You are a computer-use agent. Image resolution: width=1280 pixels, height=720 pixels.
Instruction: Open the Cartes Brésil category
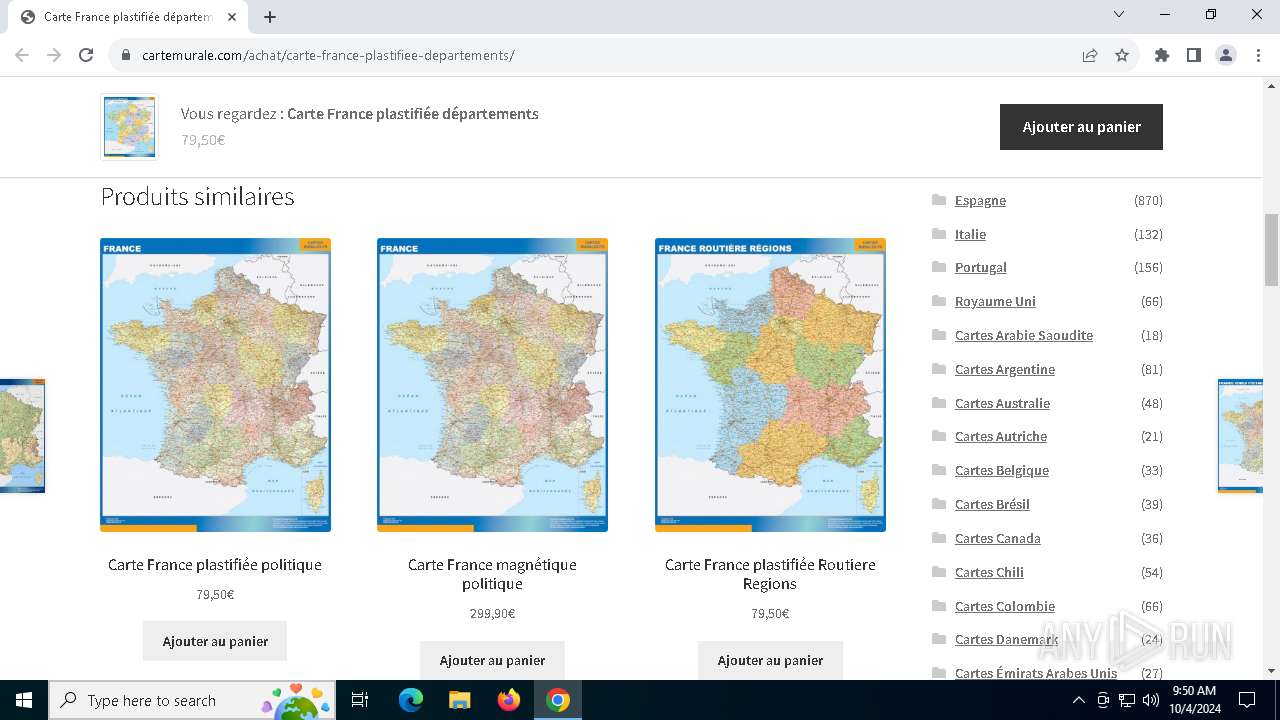click(x=992, y=504)
